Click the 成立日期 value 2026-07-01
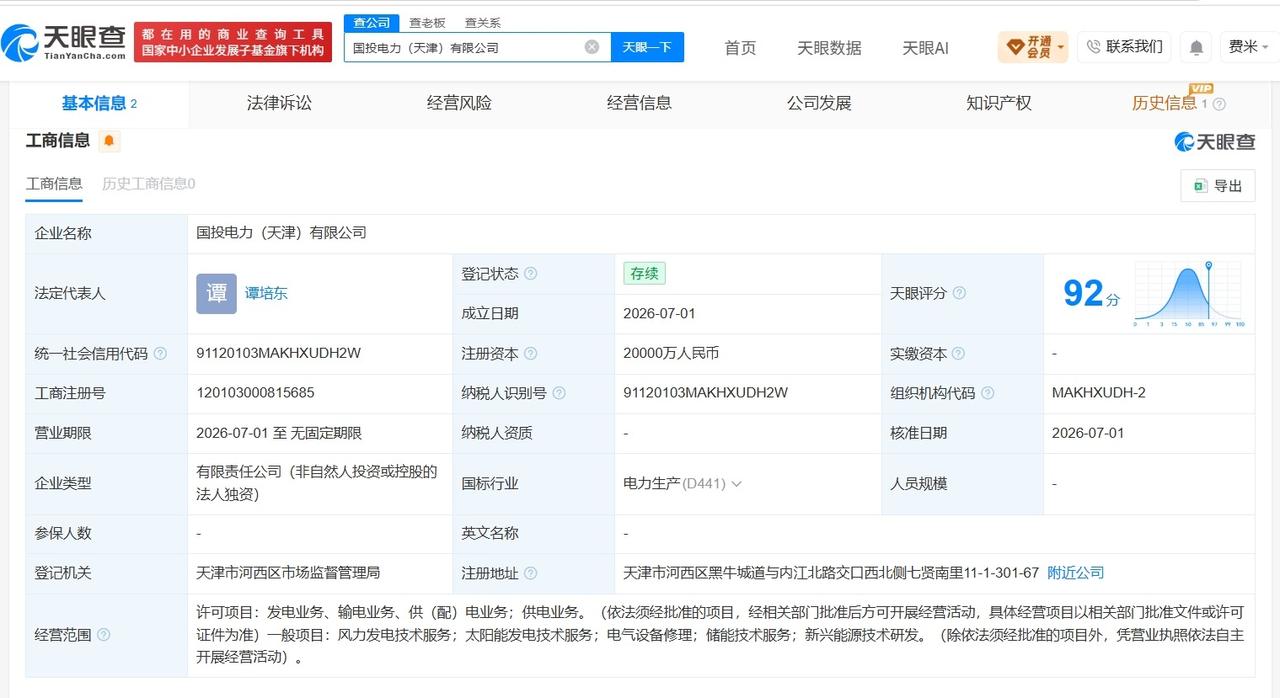 (659, 313)
